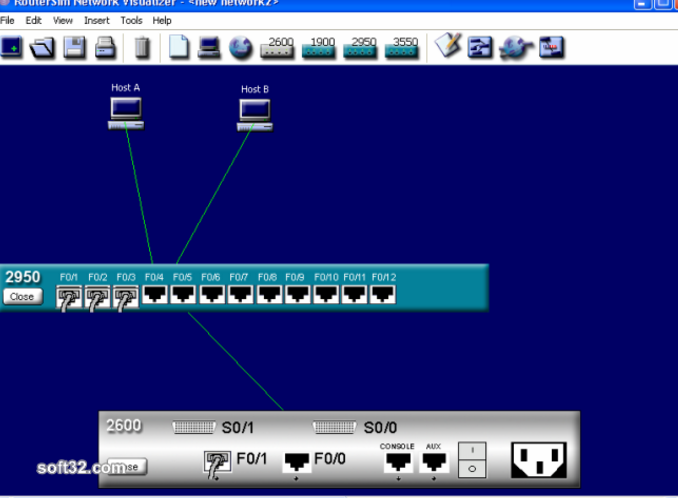Select empty port F0/12 on 2950 switch
678x498 pixels.
tap(383, 295)
